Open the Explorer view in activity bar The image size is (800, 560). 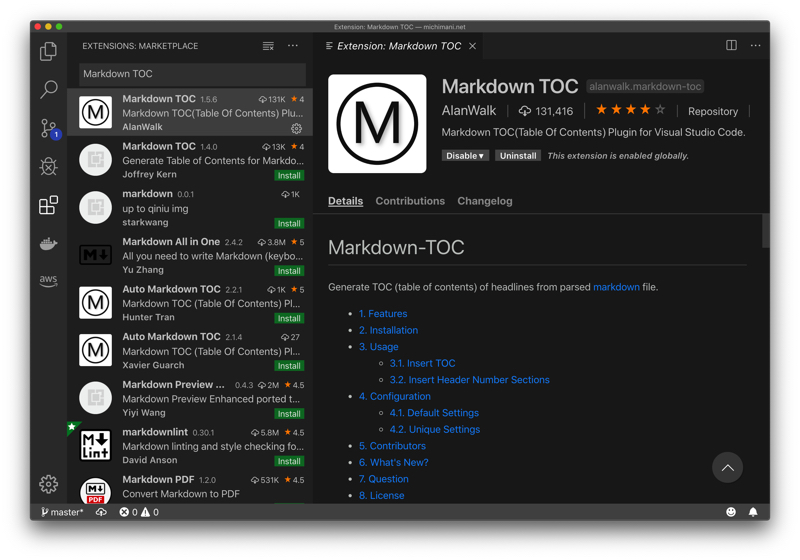click(x=48, y=51)
